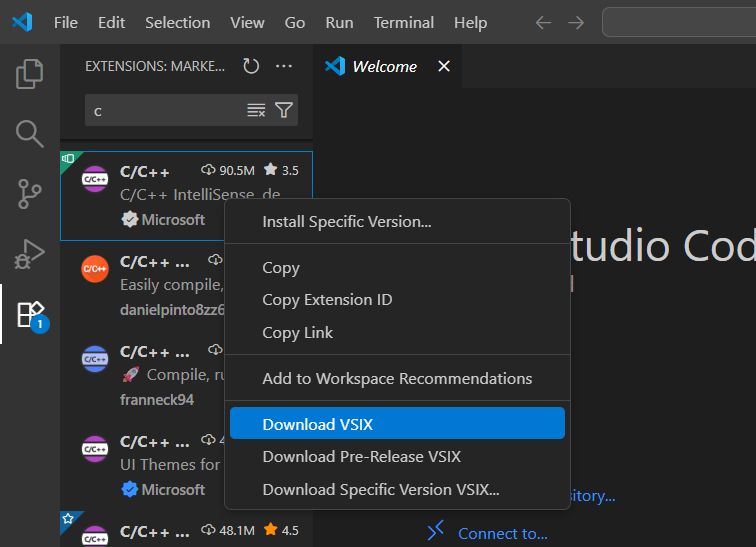
Task: Choose Install Specific Version option
Action: tap(346, 221)
